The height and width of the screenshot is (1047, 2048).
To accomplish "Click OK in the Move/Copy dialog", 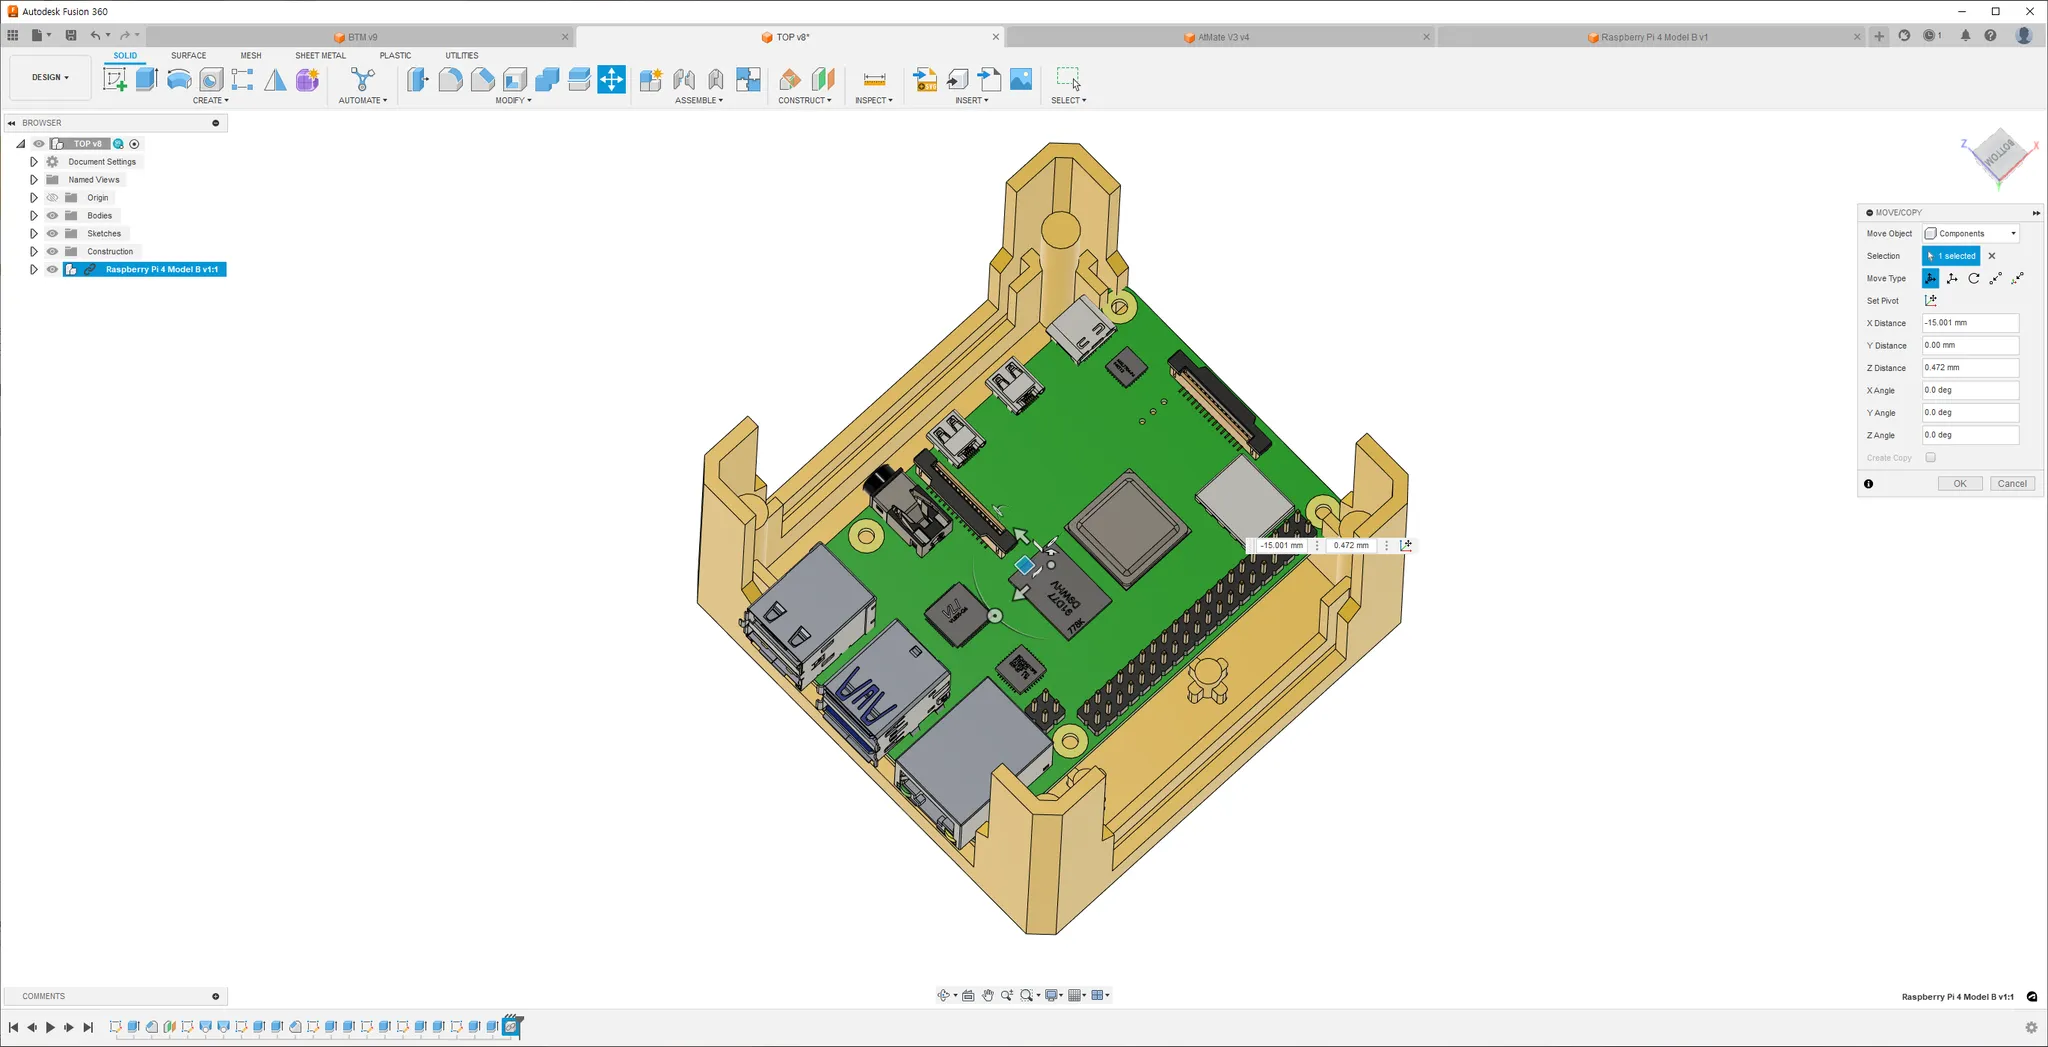I will (1959, 484).
